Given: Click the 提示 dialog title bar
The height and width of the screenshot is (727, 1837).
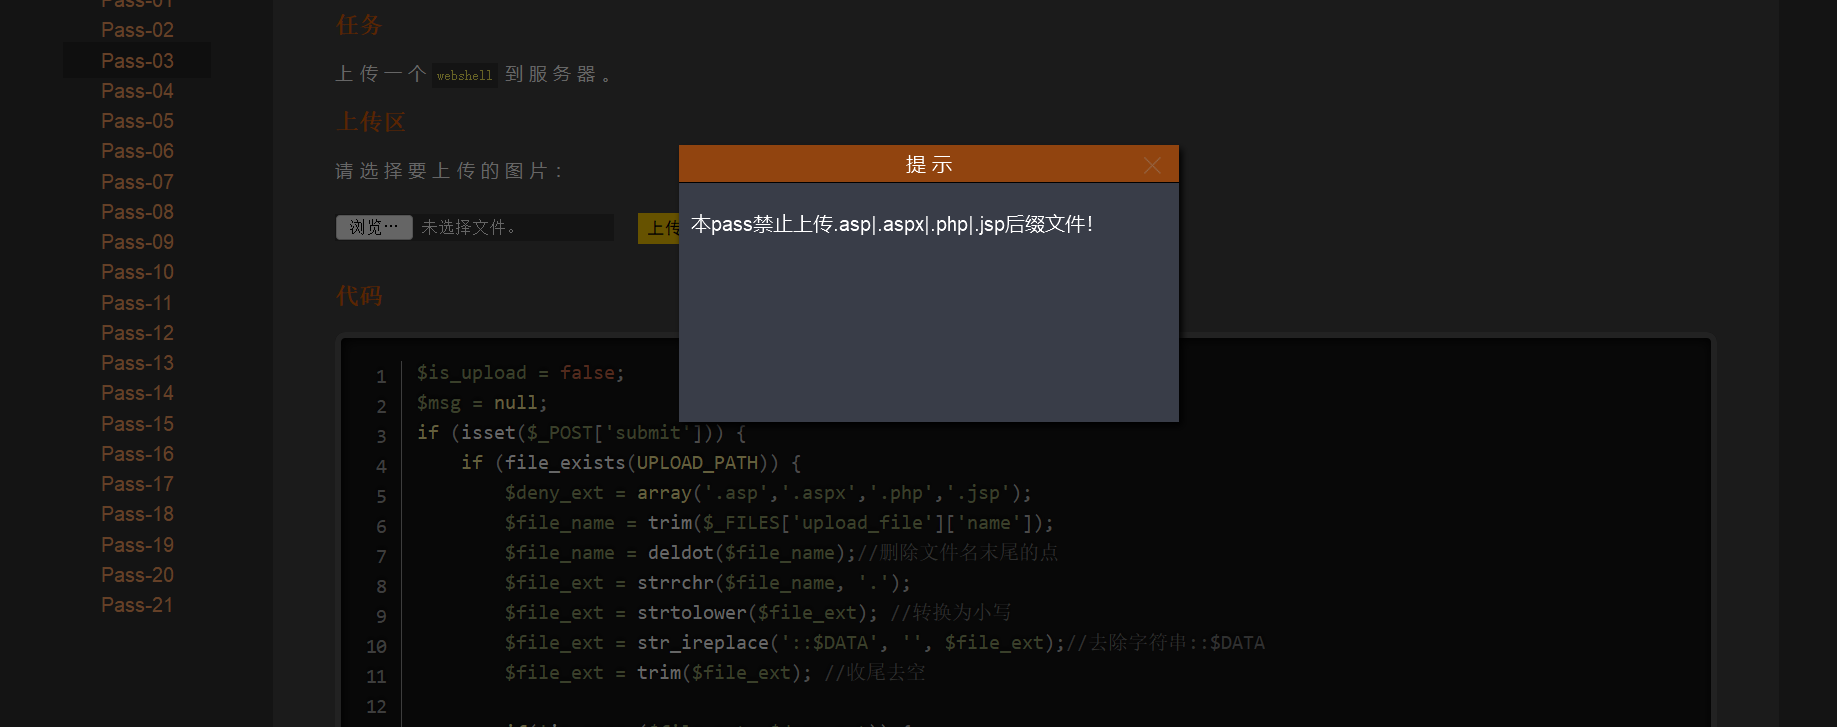Looking at the screenshot, I should [928, 164].
